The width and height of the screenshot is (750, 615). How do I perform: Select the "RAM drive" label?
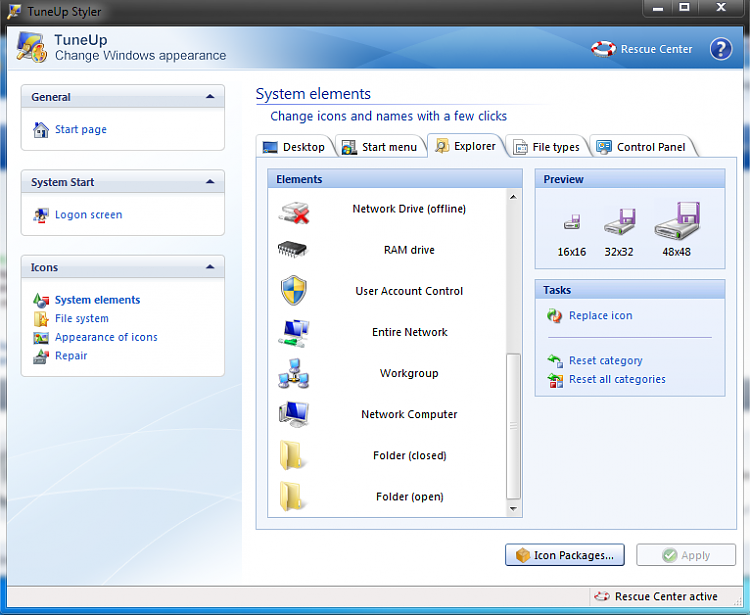(409, 250)
